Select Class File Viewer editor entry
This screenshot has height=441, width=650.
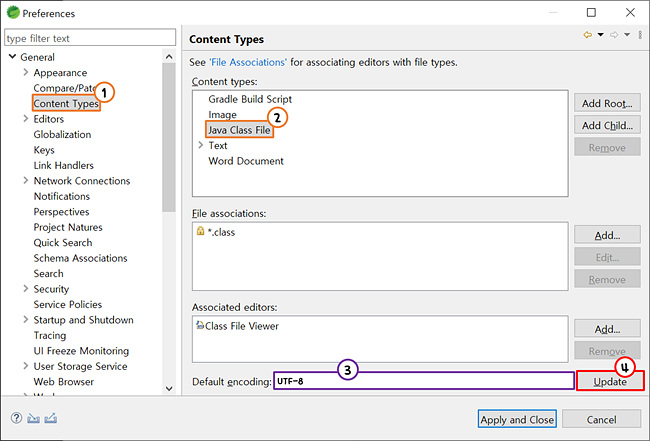tap(242, 325)
